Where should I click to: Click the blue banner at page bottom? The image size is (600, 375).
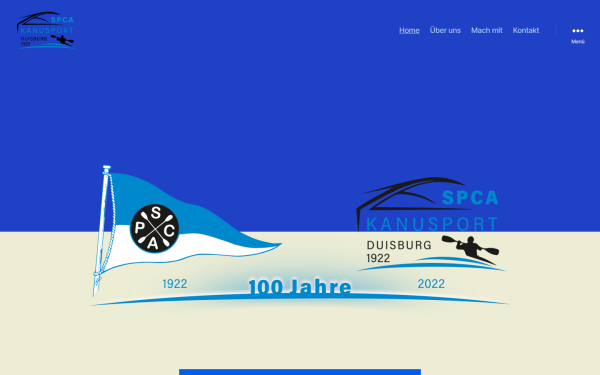[300, 372]
